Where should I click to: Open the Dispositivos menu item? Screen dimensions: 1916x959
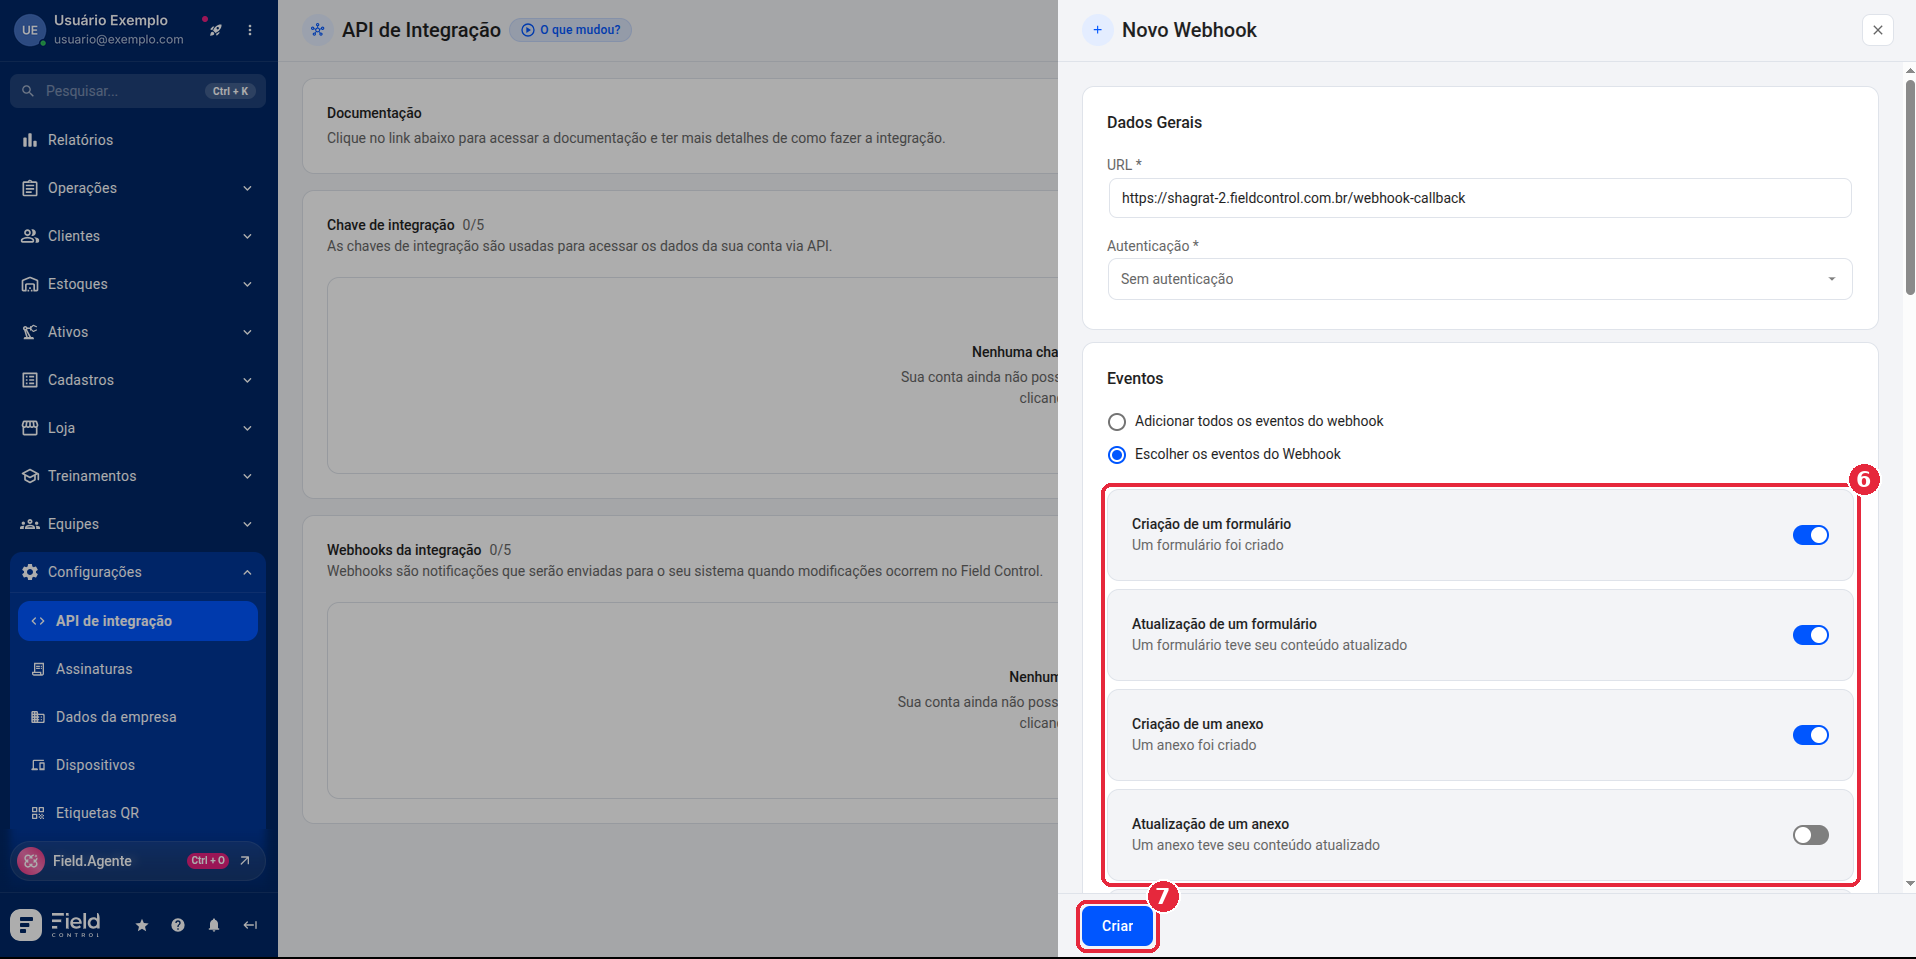[x=138, y=765]
